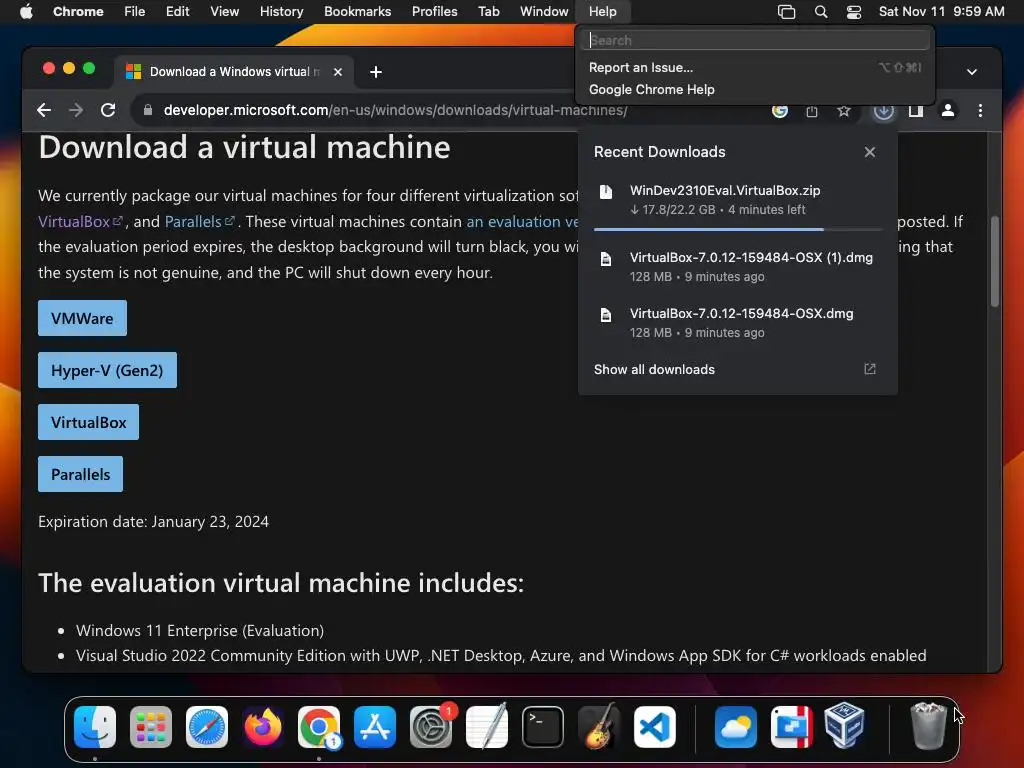The image size is (1024, 768).
Task: Click the Show all downloads external icon
Action: click(x=869, y=369)
